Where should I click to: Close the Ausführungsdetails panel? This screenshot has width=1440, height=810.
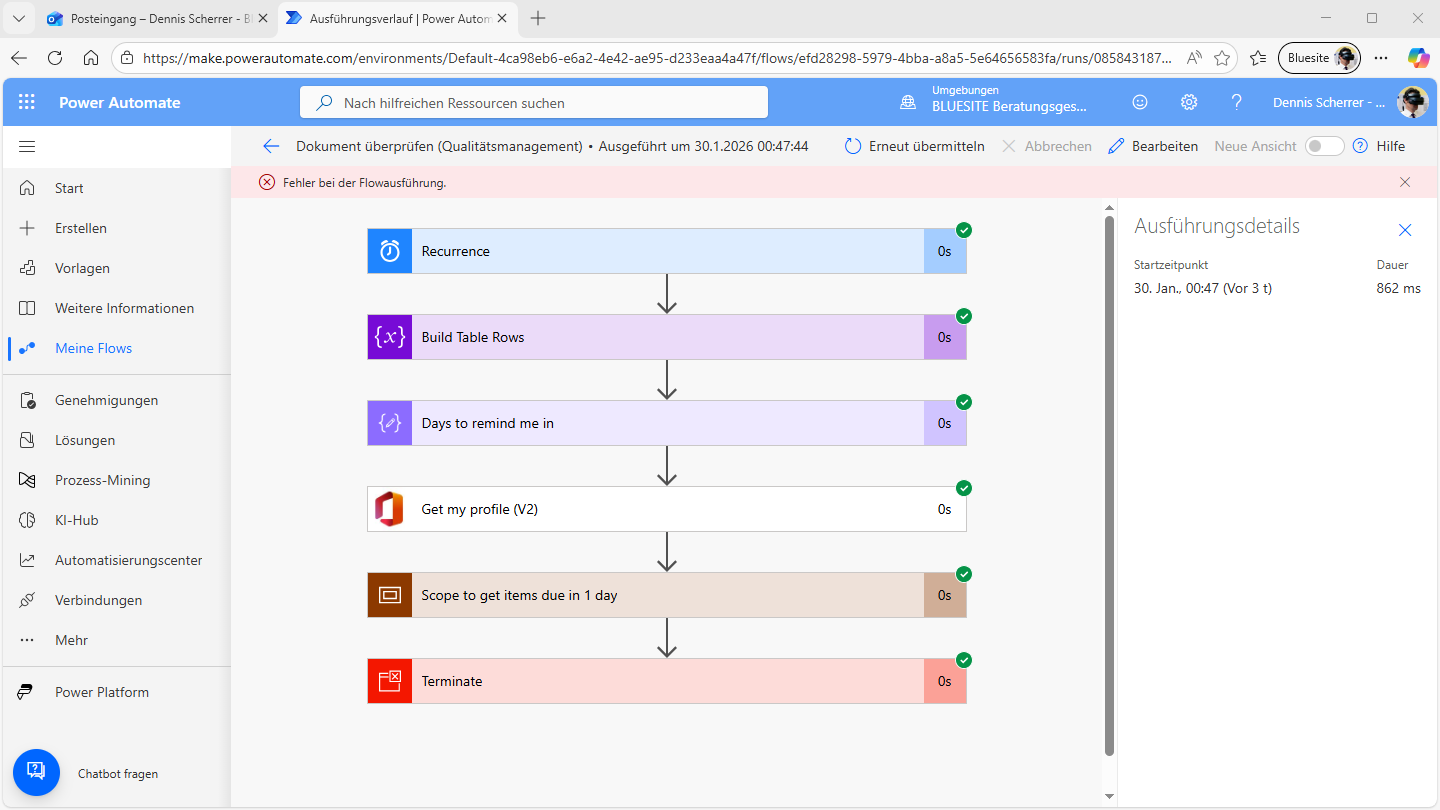pos(1404,230)
